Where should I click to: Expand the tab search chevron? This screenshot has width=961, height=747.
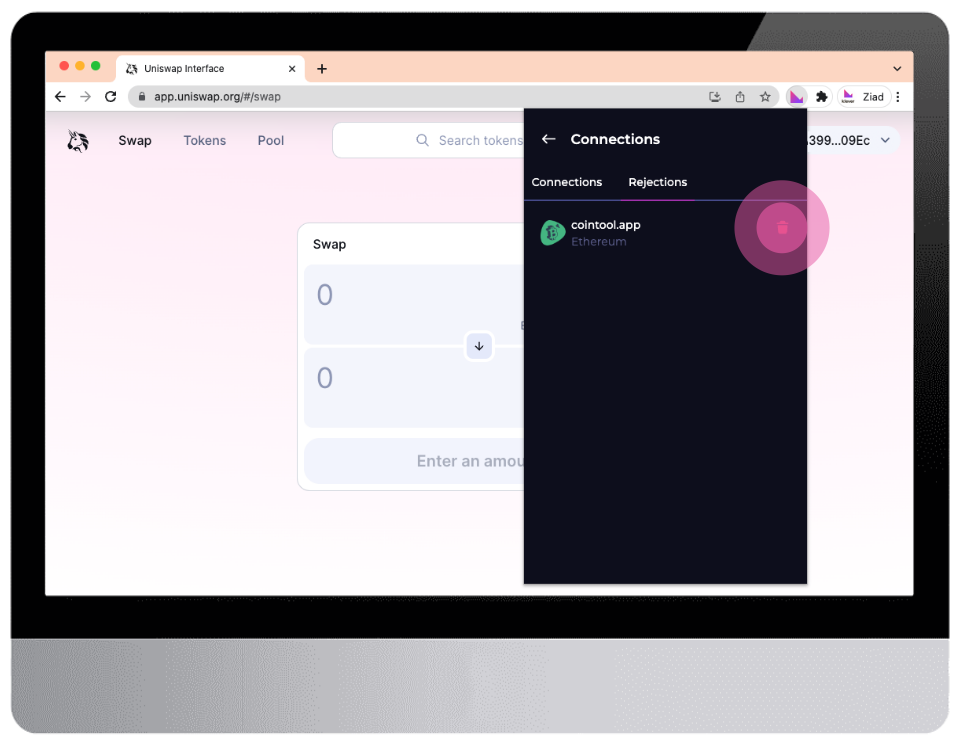point(897,69)
